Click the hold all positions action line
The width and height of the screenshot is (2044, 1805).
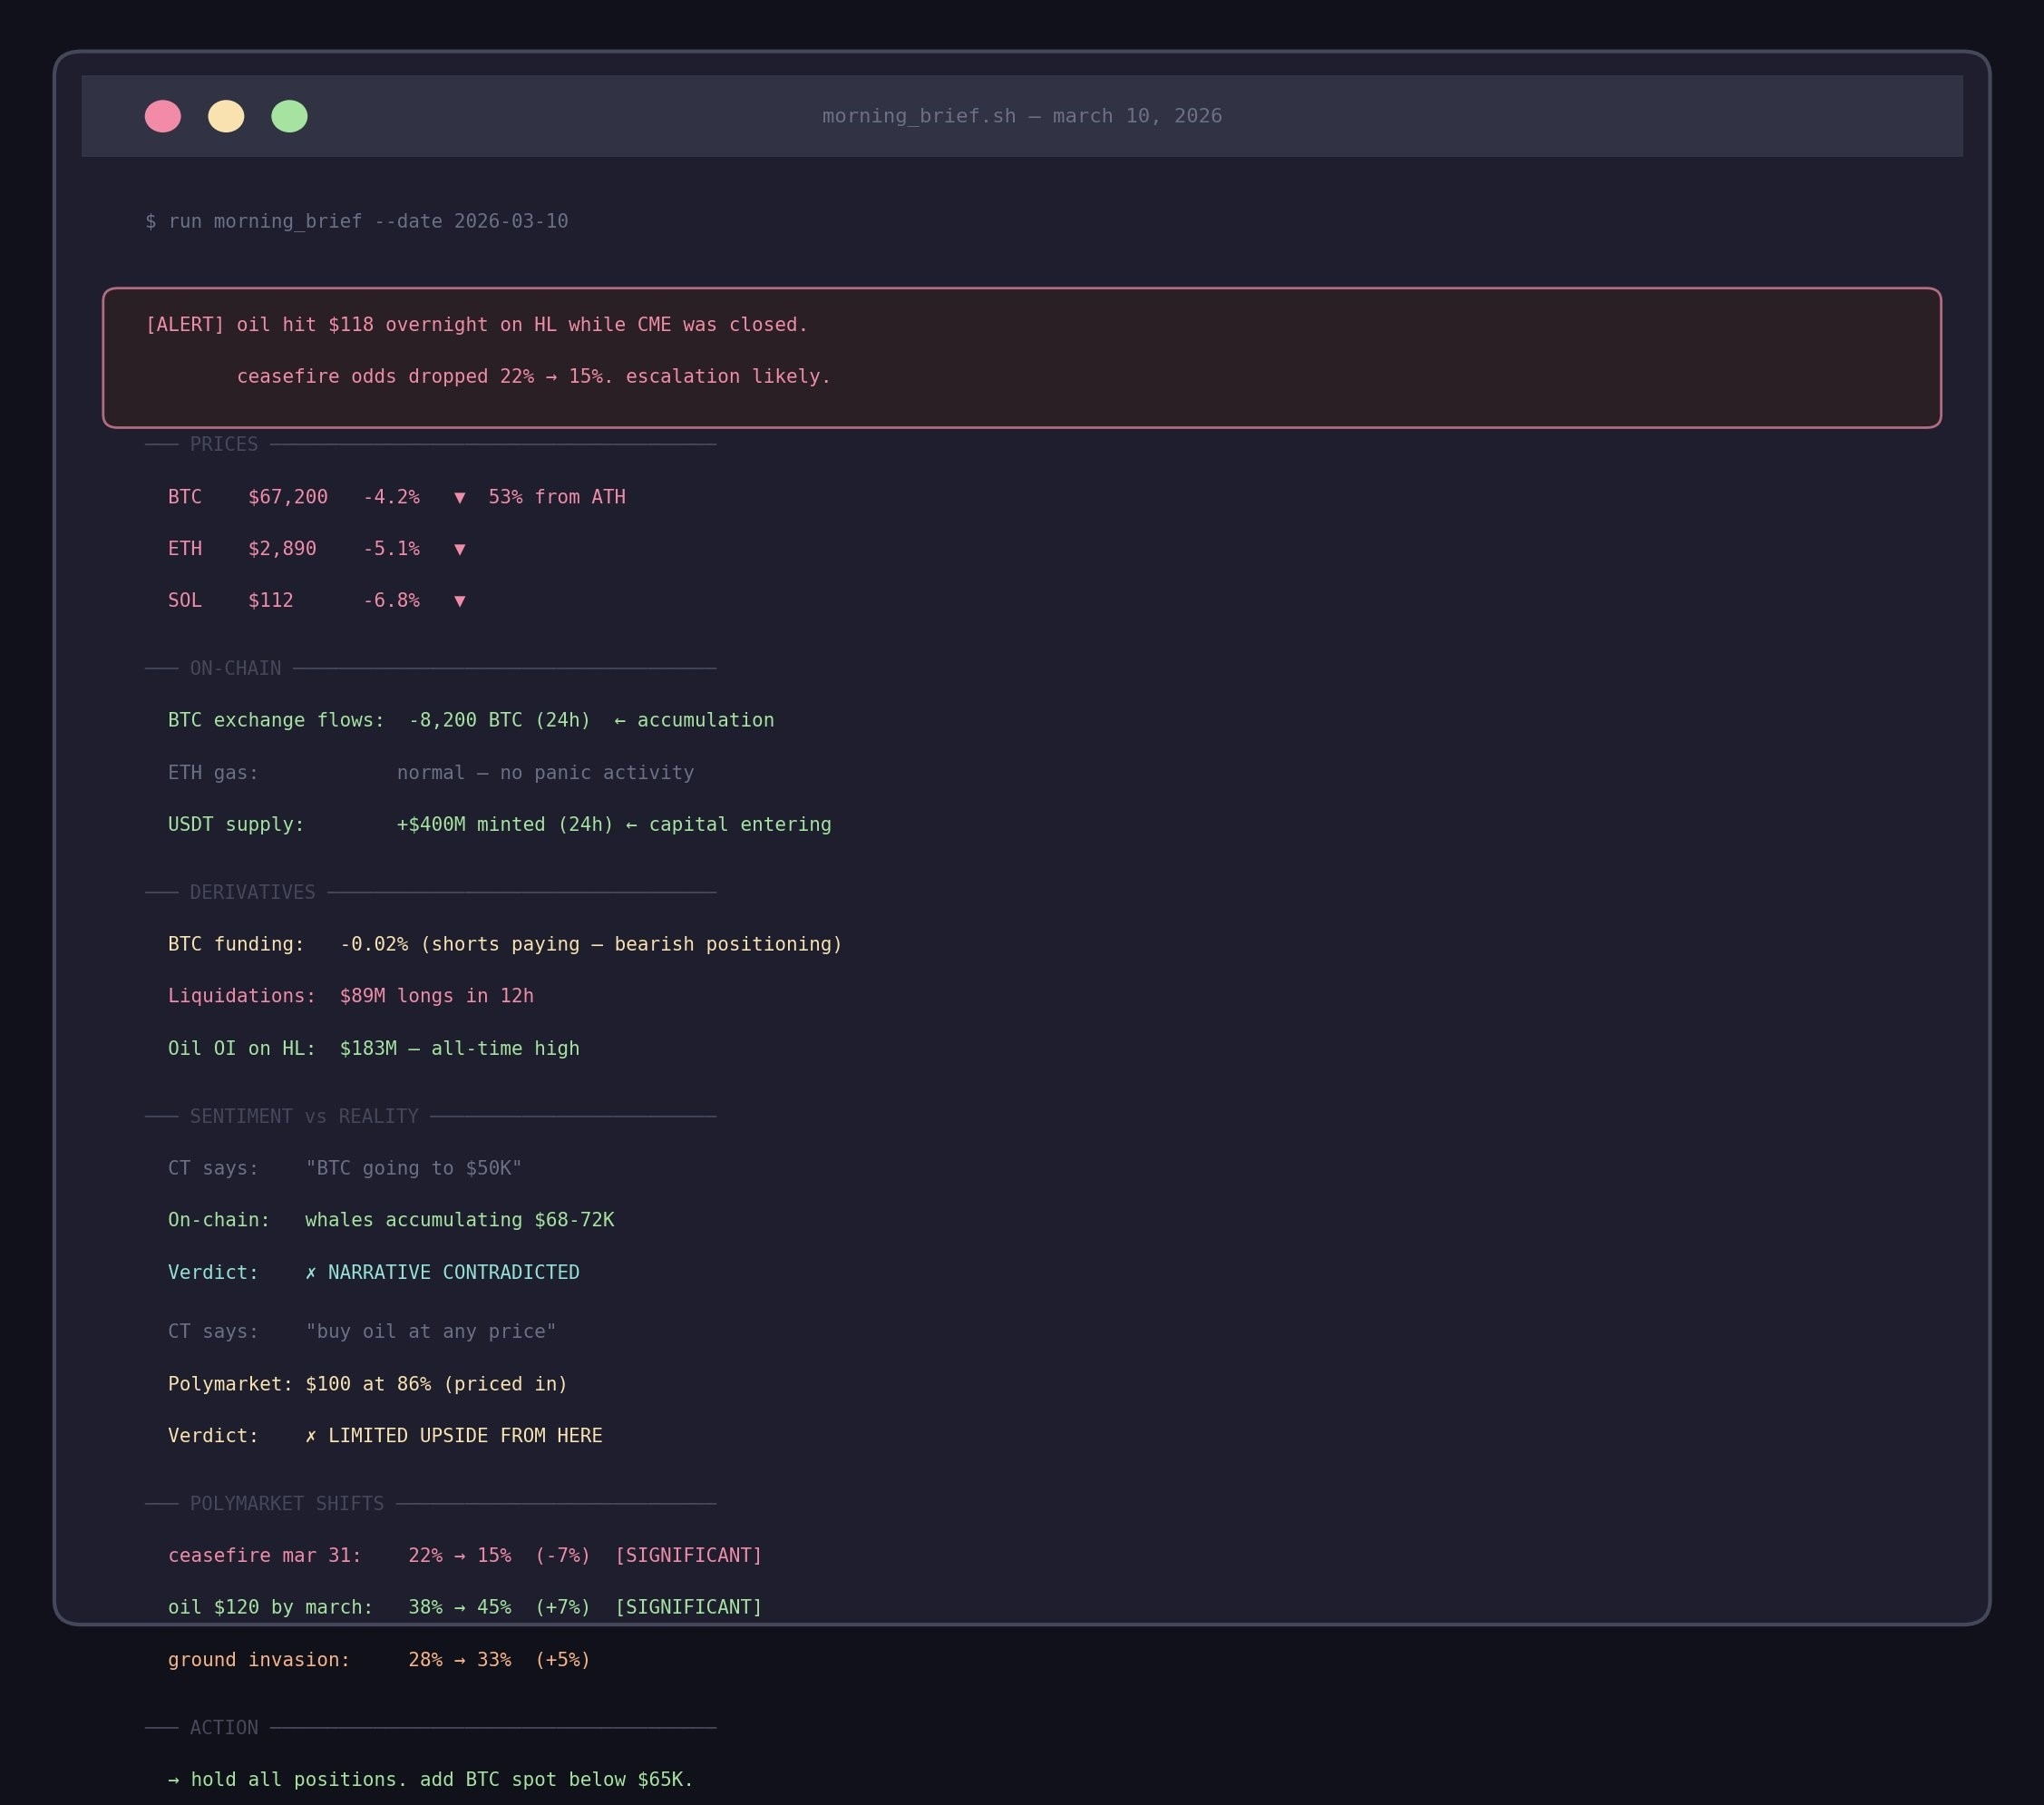tap(430, 1780)
